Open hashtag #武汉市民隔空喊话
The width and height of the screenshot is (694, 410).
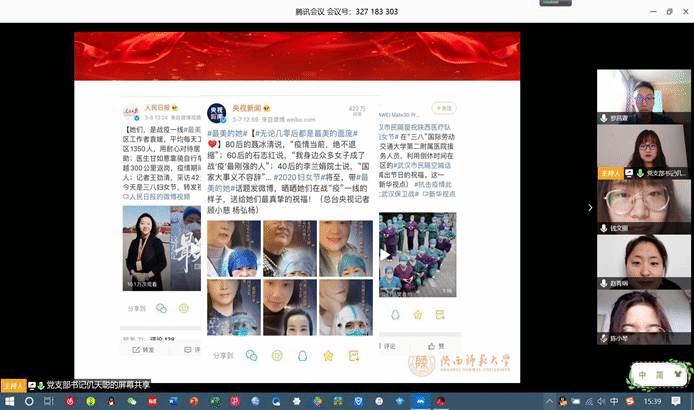[422, 165]
